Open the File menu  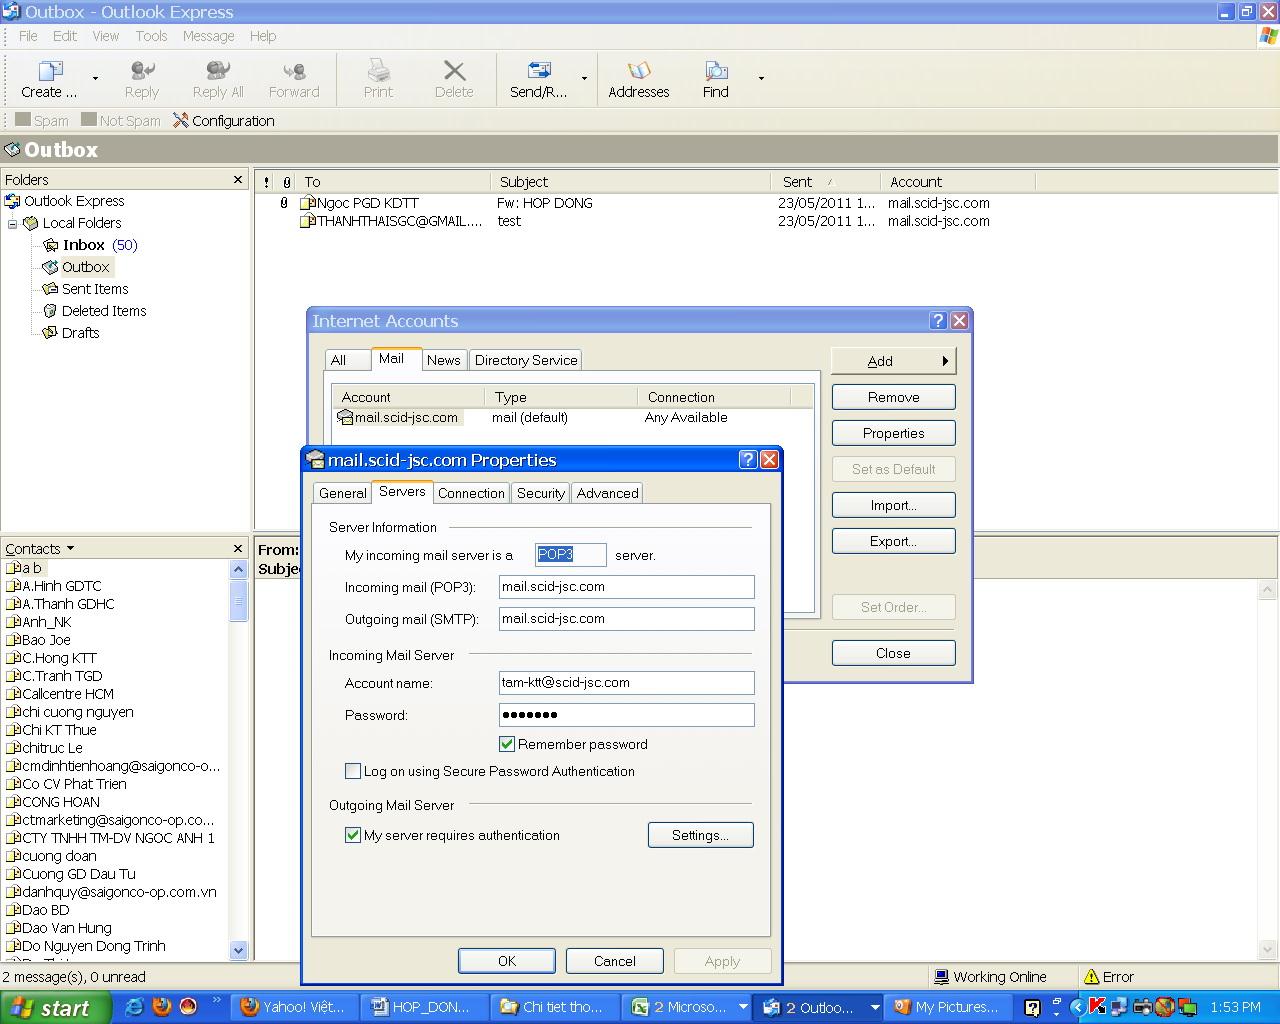click(28, 36)
